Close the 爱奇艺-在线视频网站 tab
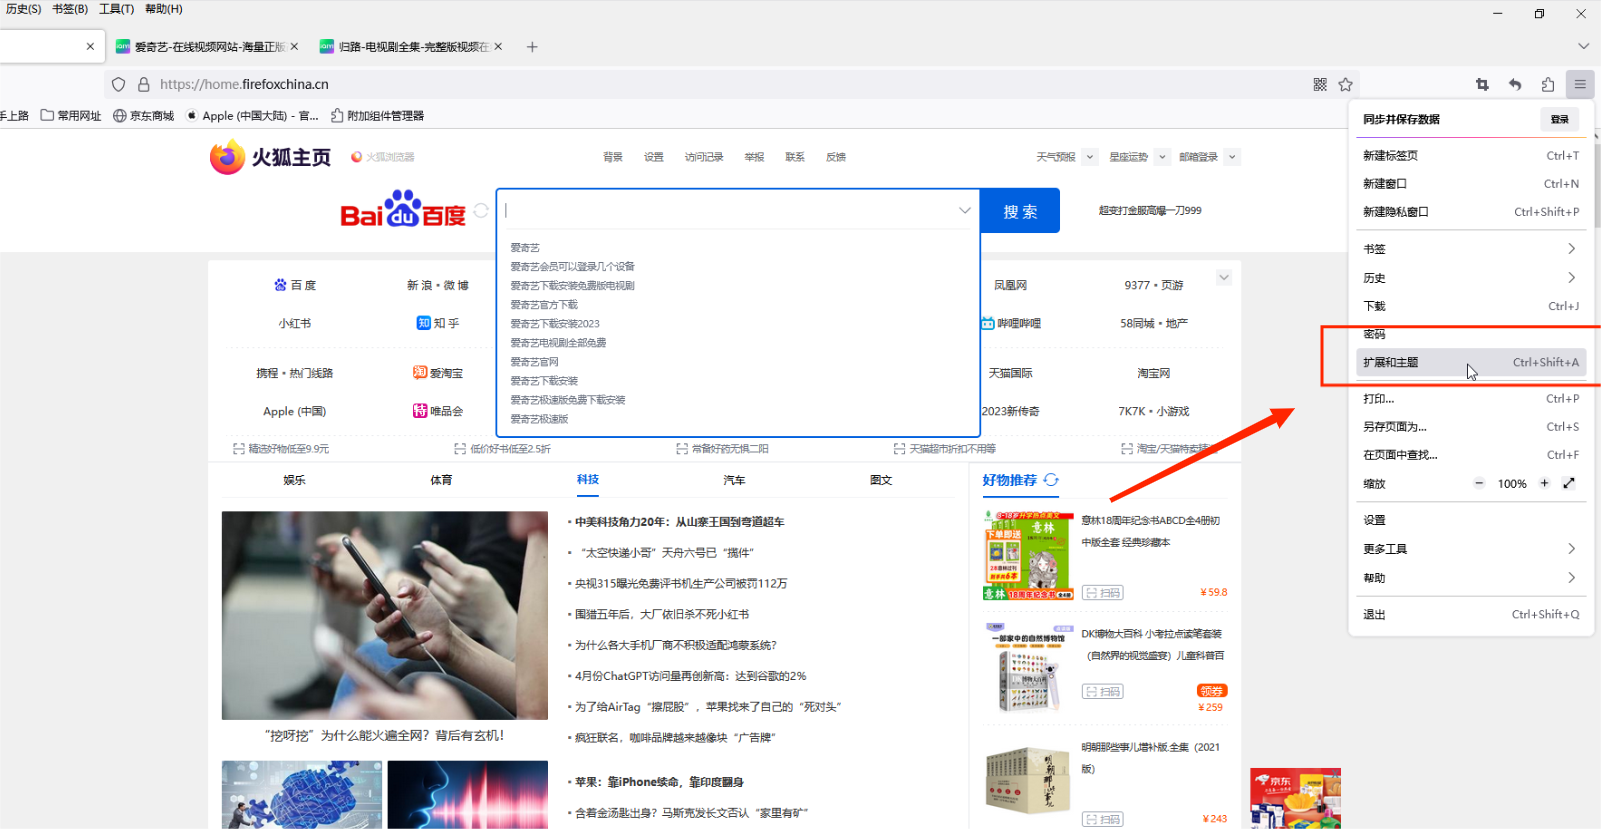 point(294,47)
